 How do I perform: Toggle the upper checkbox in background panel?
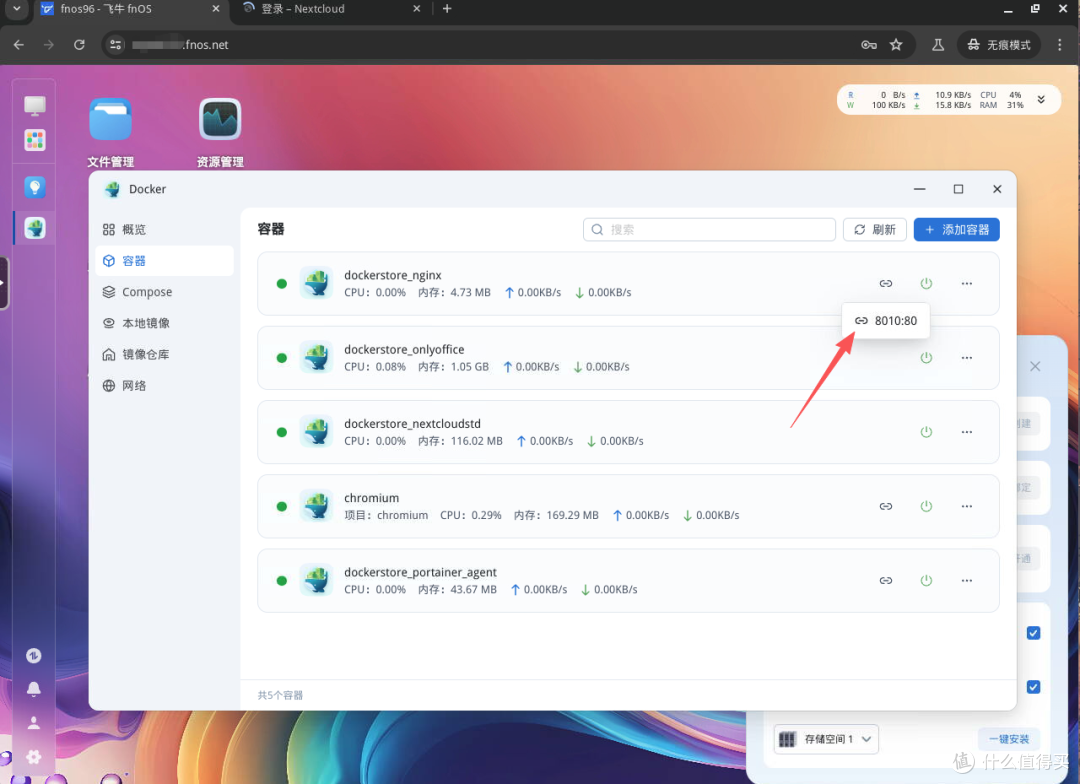coord(1033,632)
